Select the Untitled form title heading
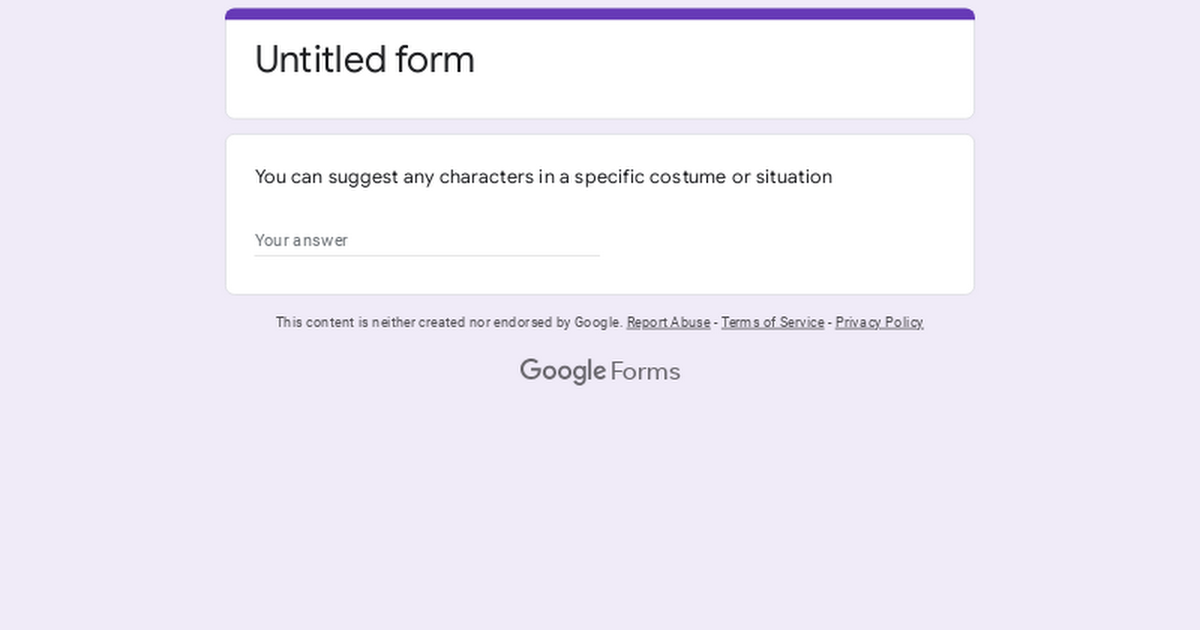The width and height of the screenshot is (1200, 630). tap(365, 60)
